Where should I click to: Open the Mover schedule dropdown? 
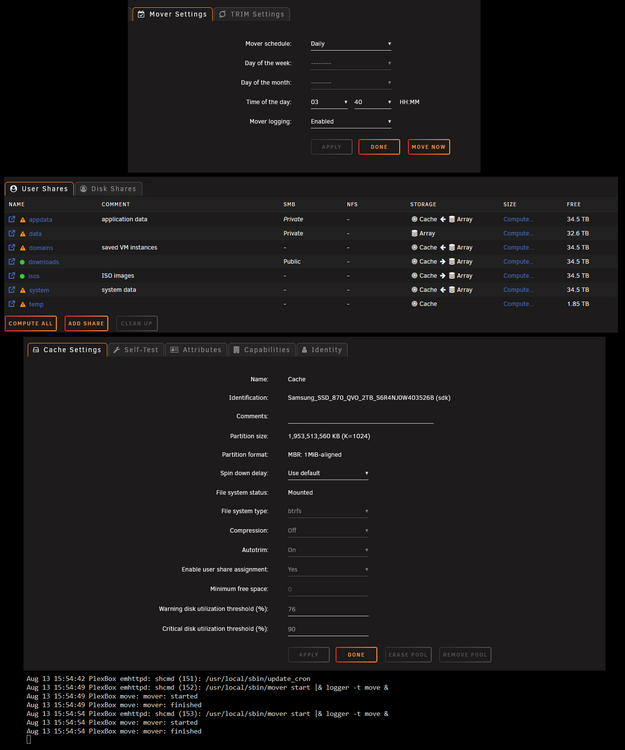[351, 44]
